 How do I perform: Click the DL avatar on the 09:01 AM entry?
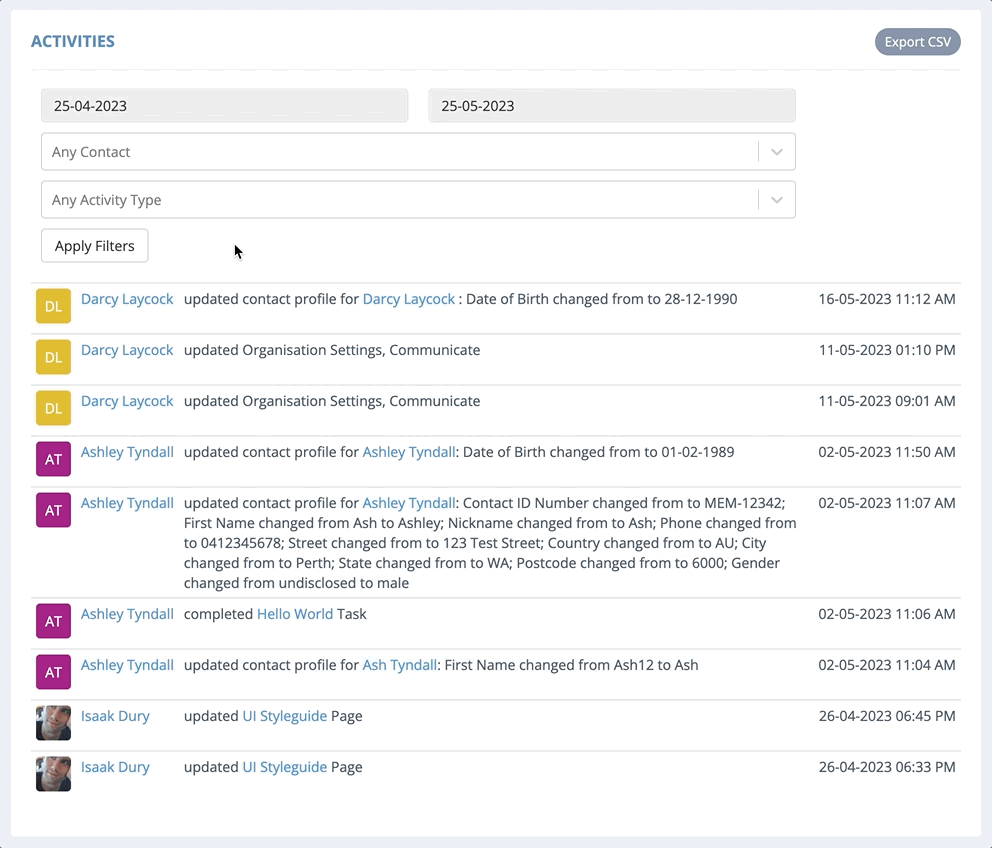[53, 408]
